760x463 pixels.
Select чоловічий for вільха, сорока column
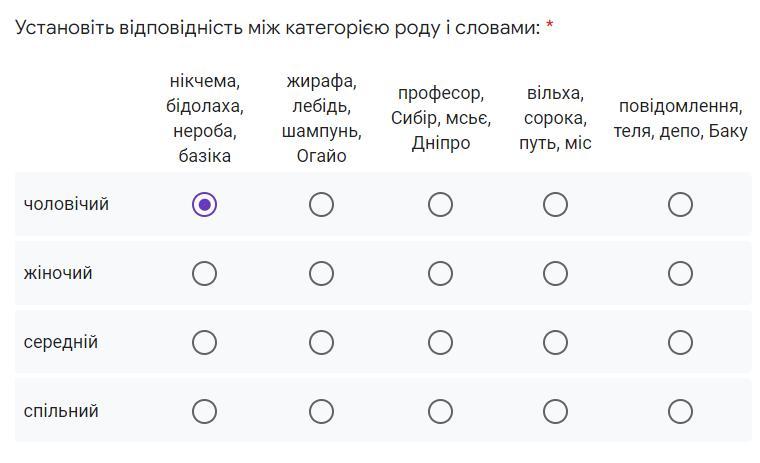coord(555,204)
